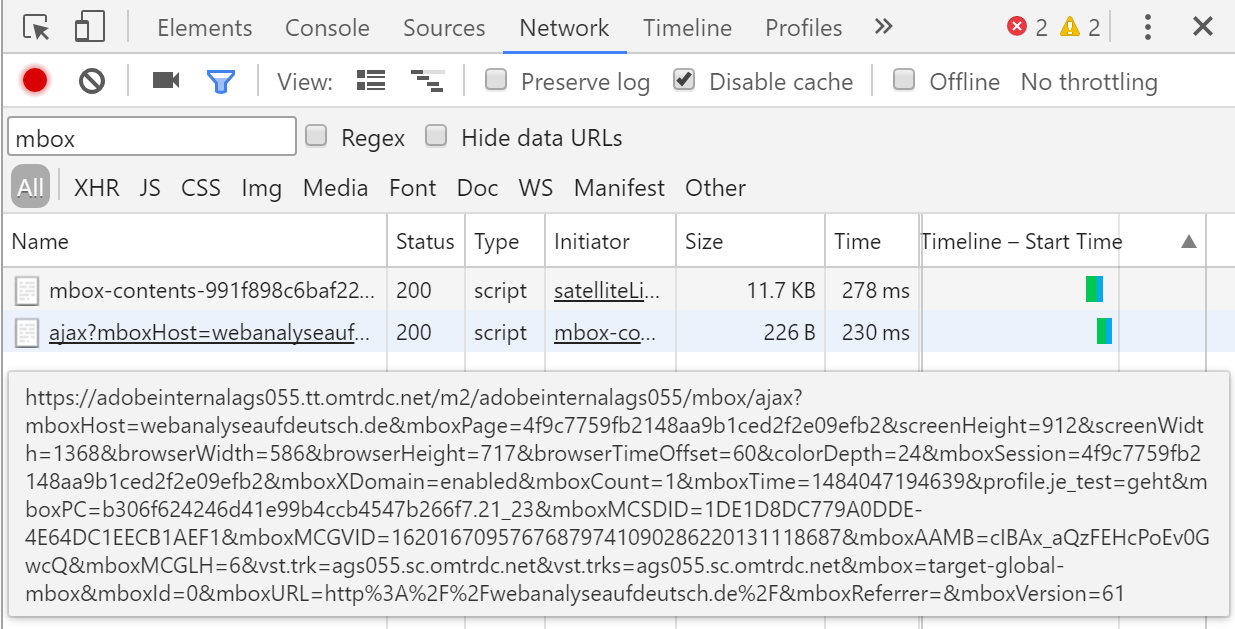Clear the network log with the clear icon
Image resolution: width=1235 pixels, height=629 pixels.
click(92, 81)
